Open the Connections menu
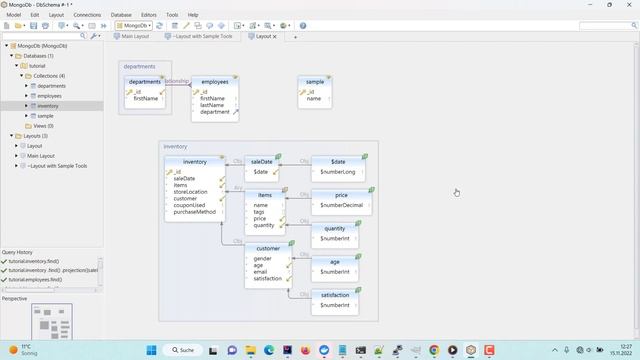640x360 pixels. (87, 15)
